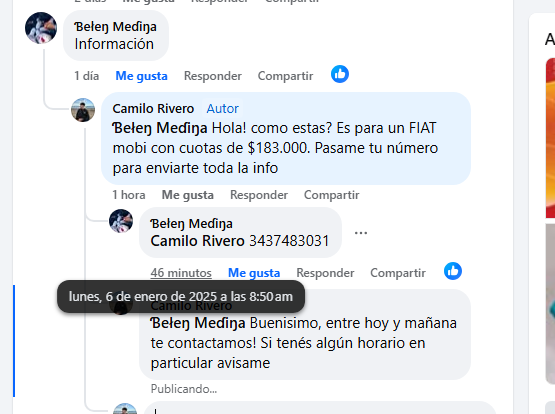Click Compartir under Camilo Rivero's FIAT reply
The image size is (555, 414).
click(x=332, y=195)
